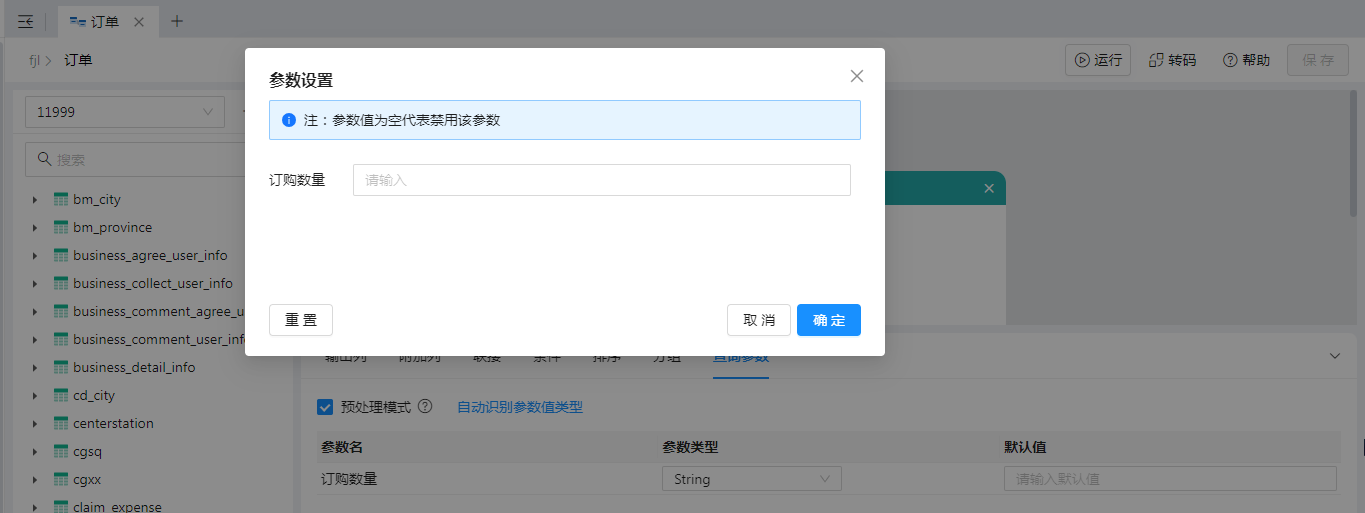The height and width of the screenshot is (513, 1365).
Task: Open the 11999 database dropdown
Action: click(x=125, y=112)
